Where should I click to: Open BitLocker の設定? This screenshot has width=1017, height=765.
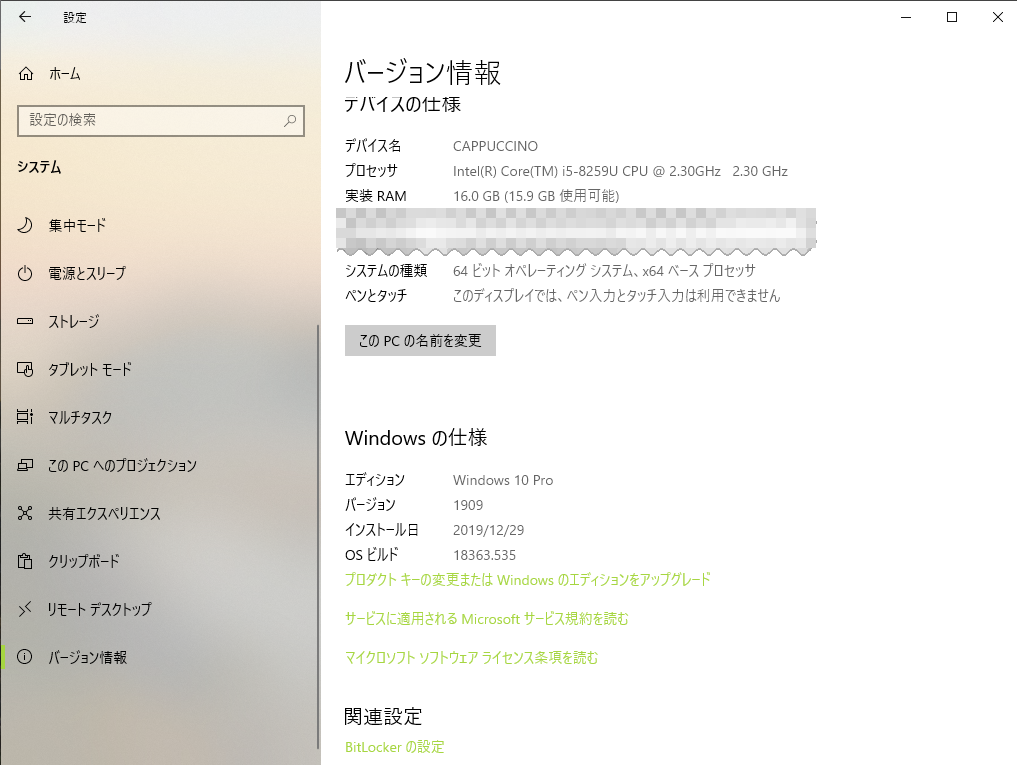point(394,746)
